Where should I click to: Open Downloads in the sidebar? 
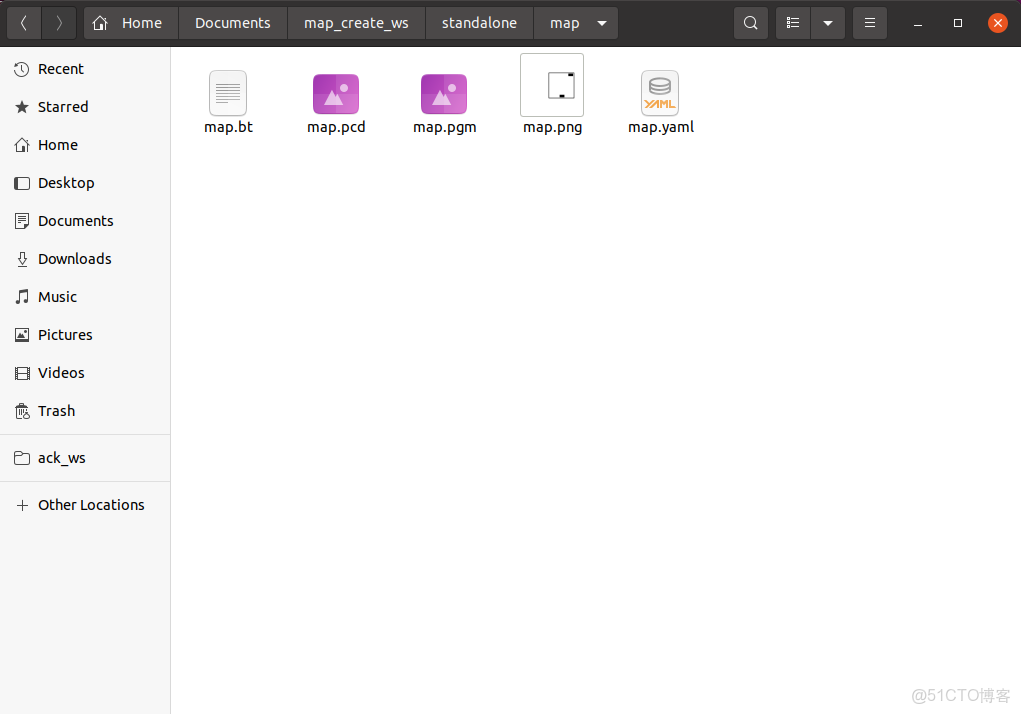[85, 259]
